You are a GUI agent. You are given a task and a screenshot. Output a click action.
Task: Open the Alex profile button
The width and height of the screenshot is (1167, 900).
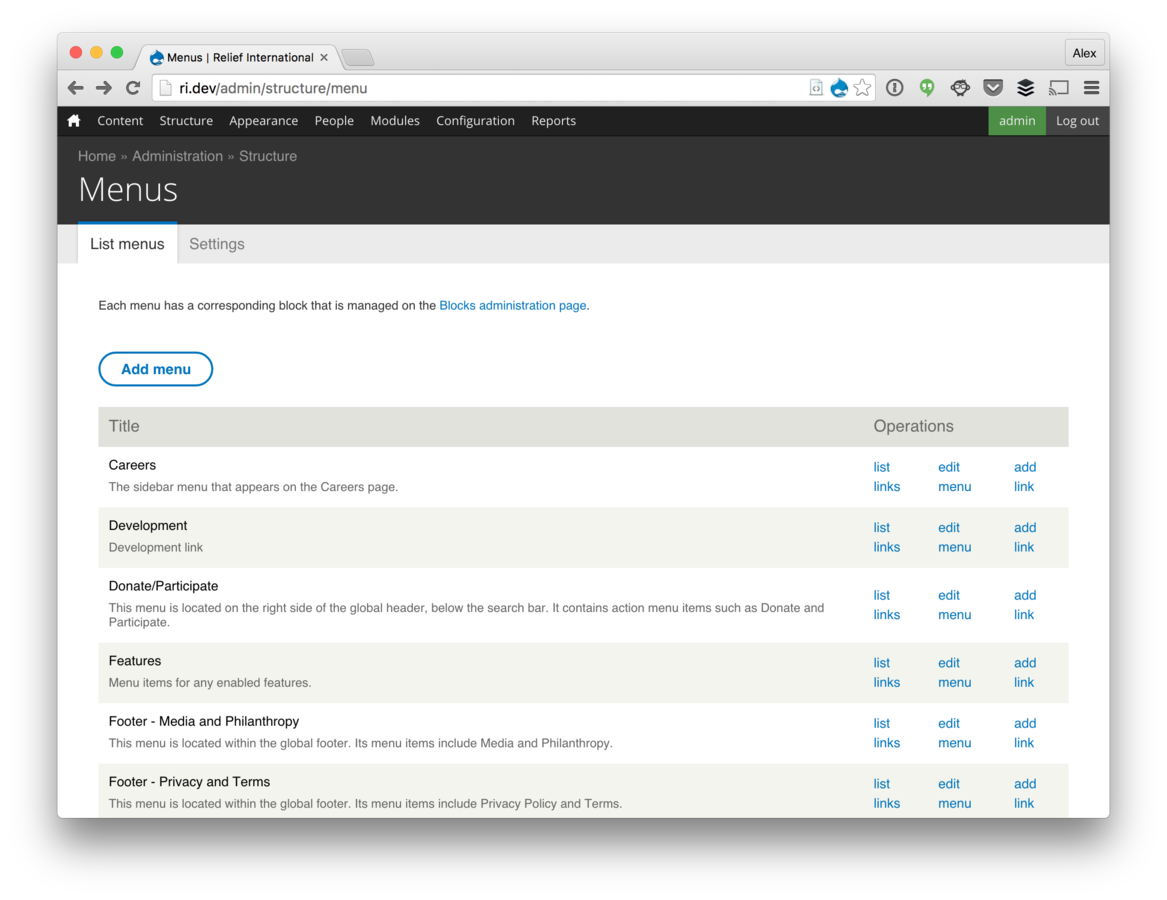pyautogui.click(x=1084, y=53)
